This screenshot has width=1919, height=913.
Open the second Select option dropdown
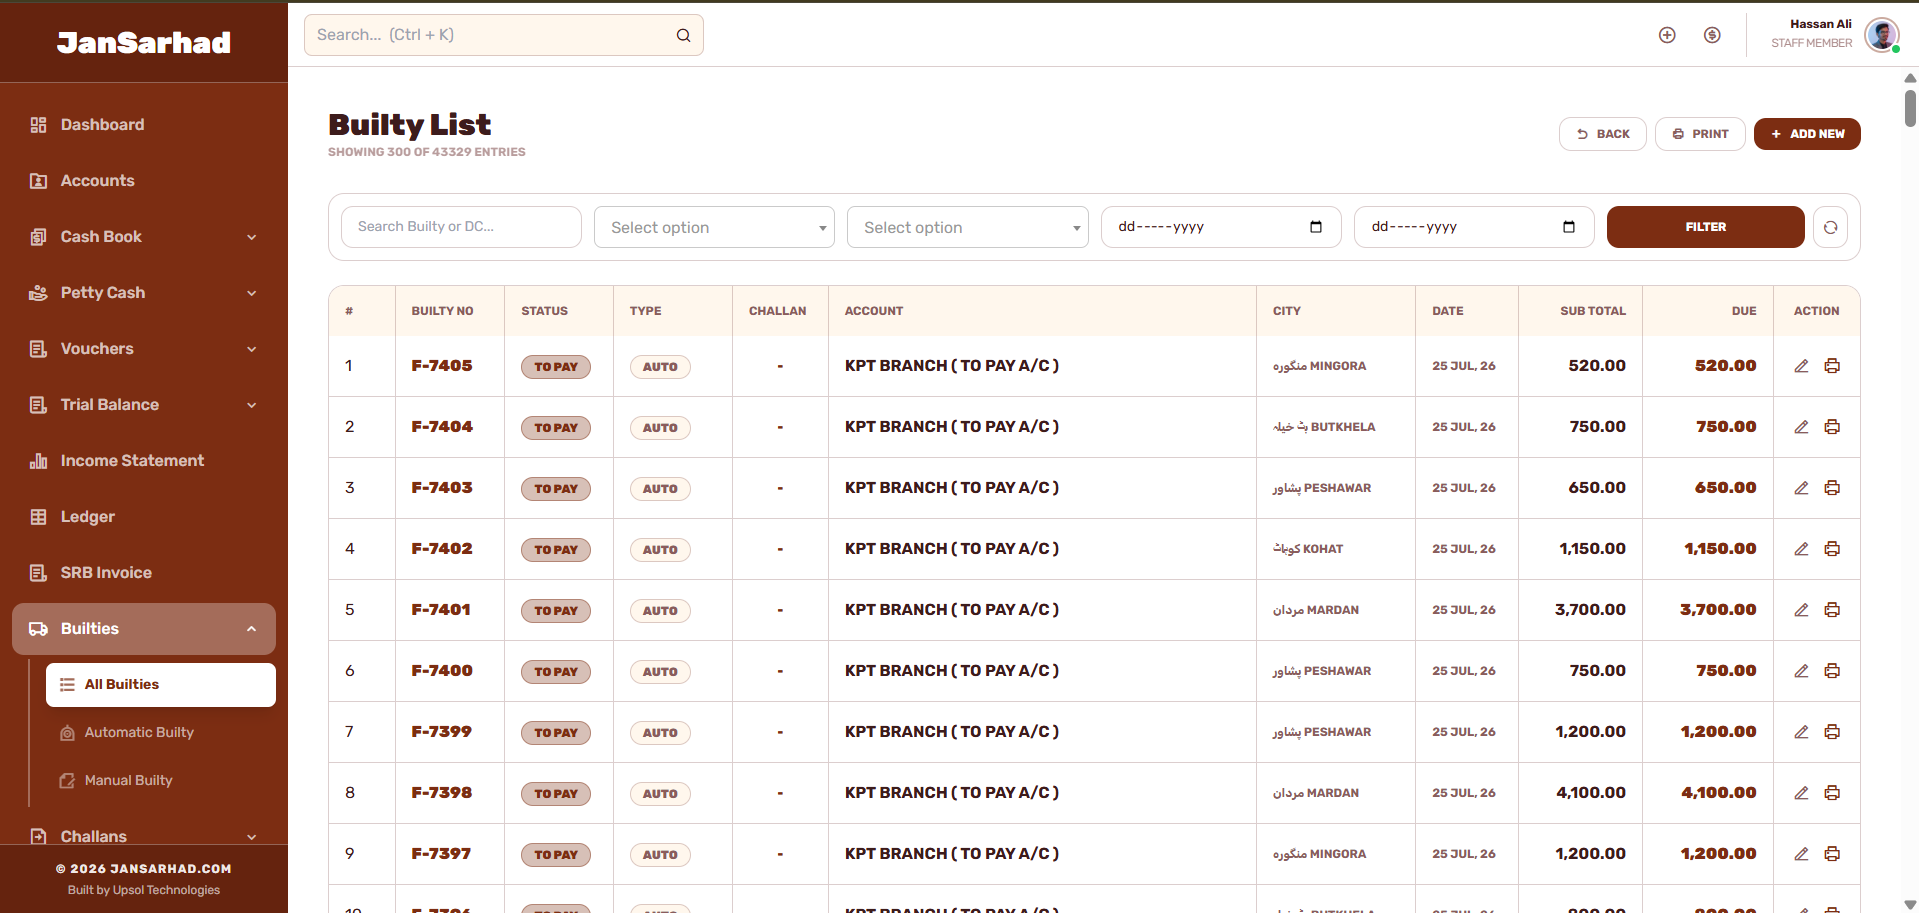pos(967,227)
